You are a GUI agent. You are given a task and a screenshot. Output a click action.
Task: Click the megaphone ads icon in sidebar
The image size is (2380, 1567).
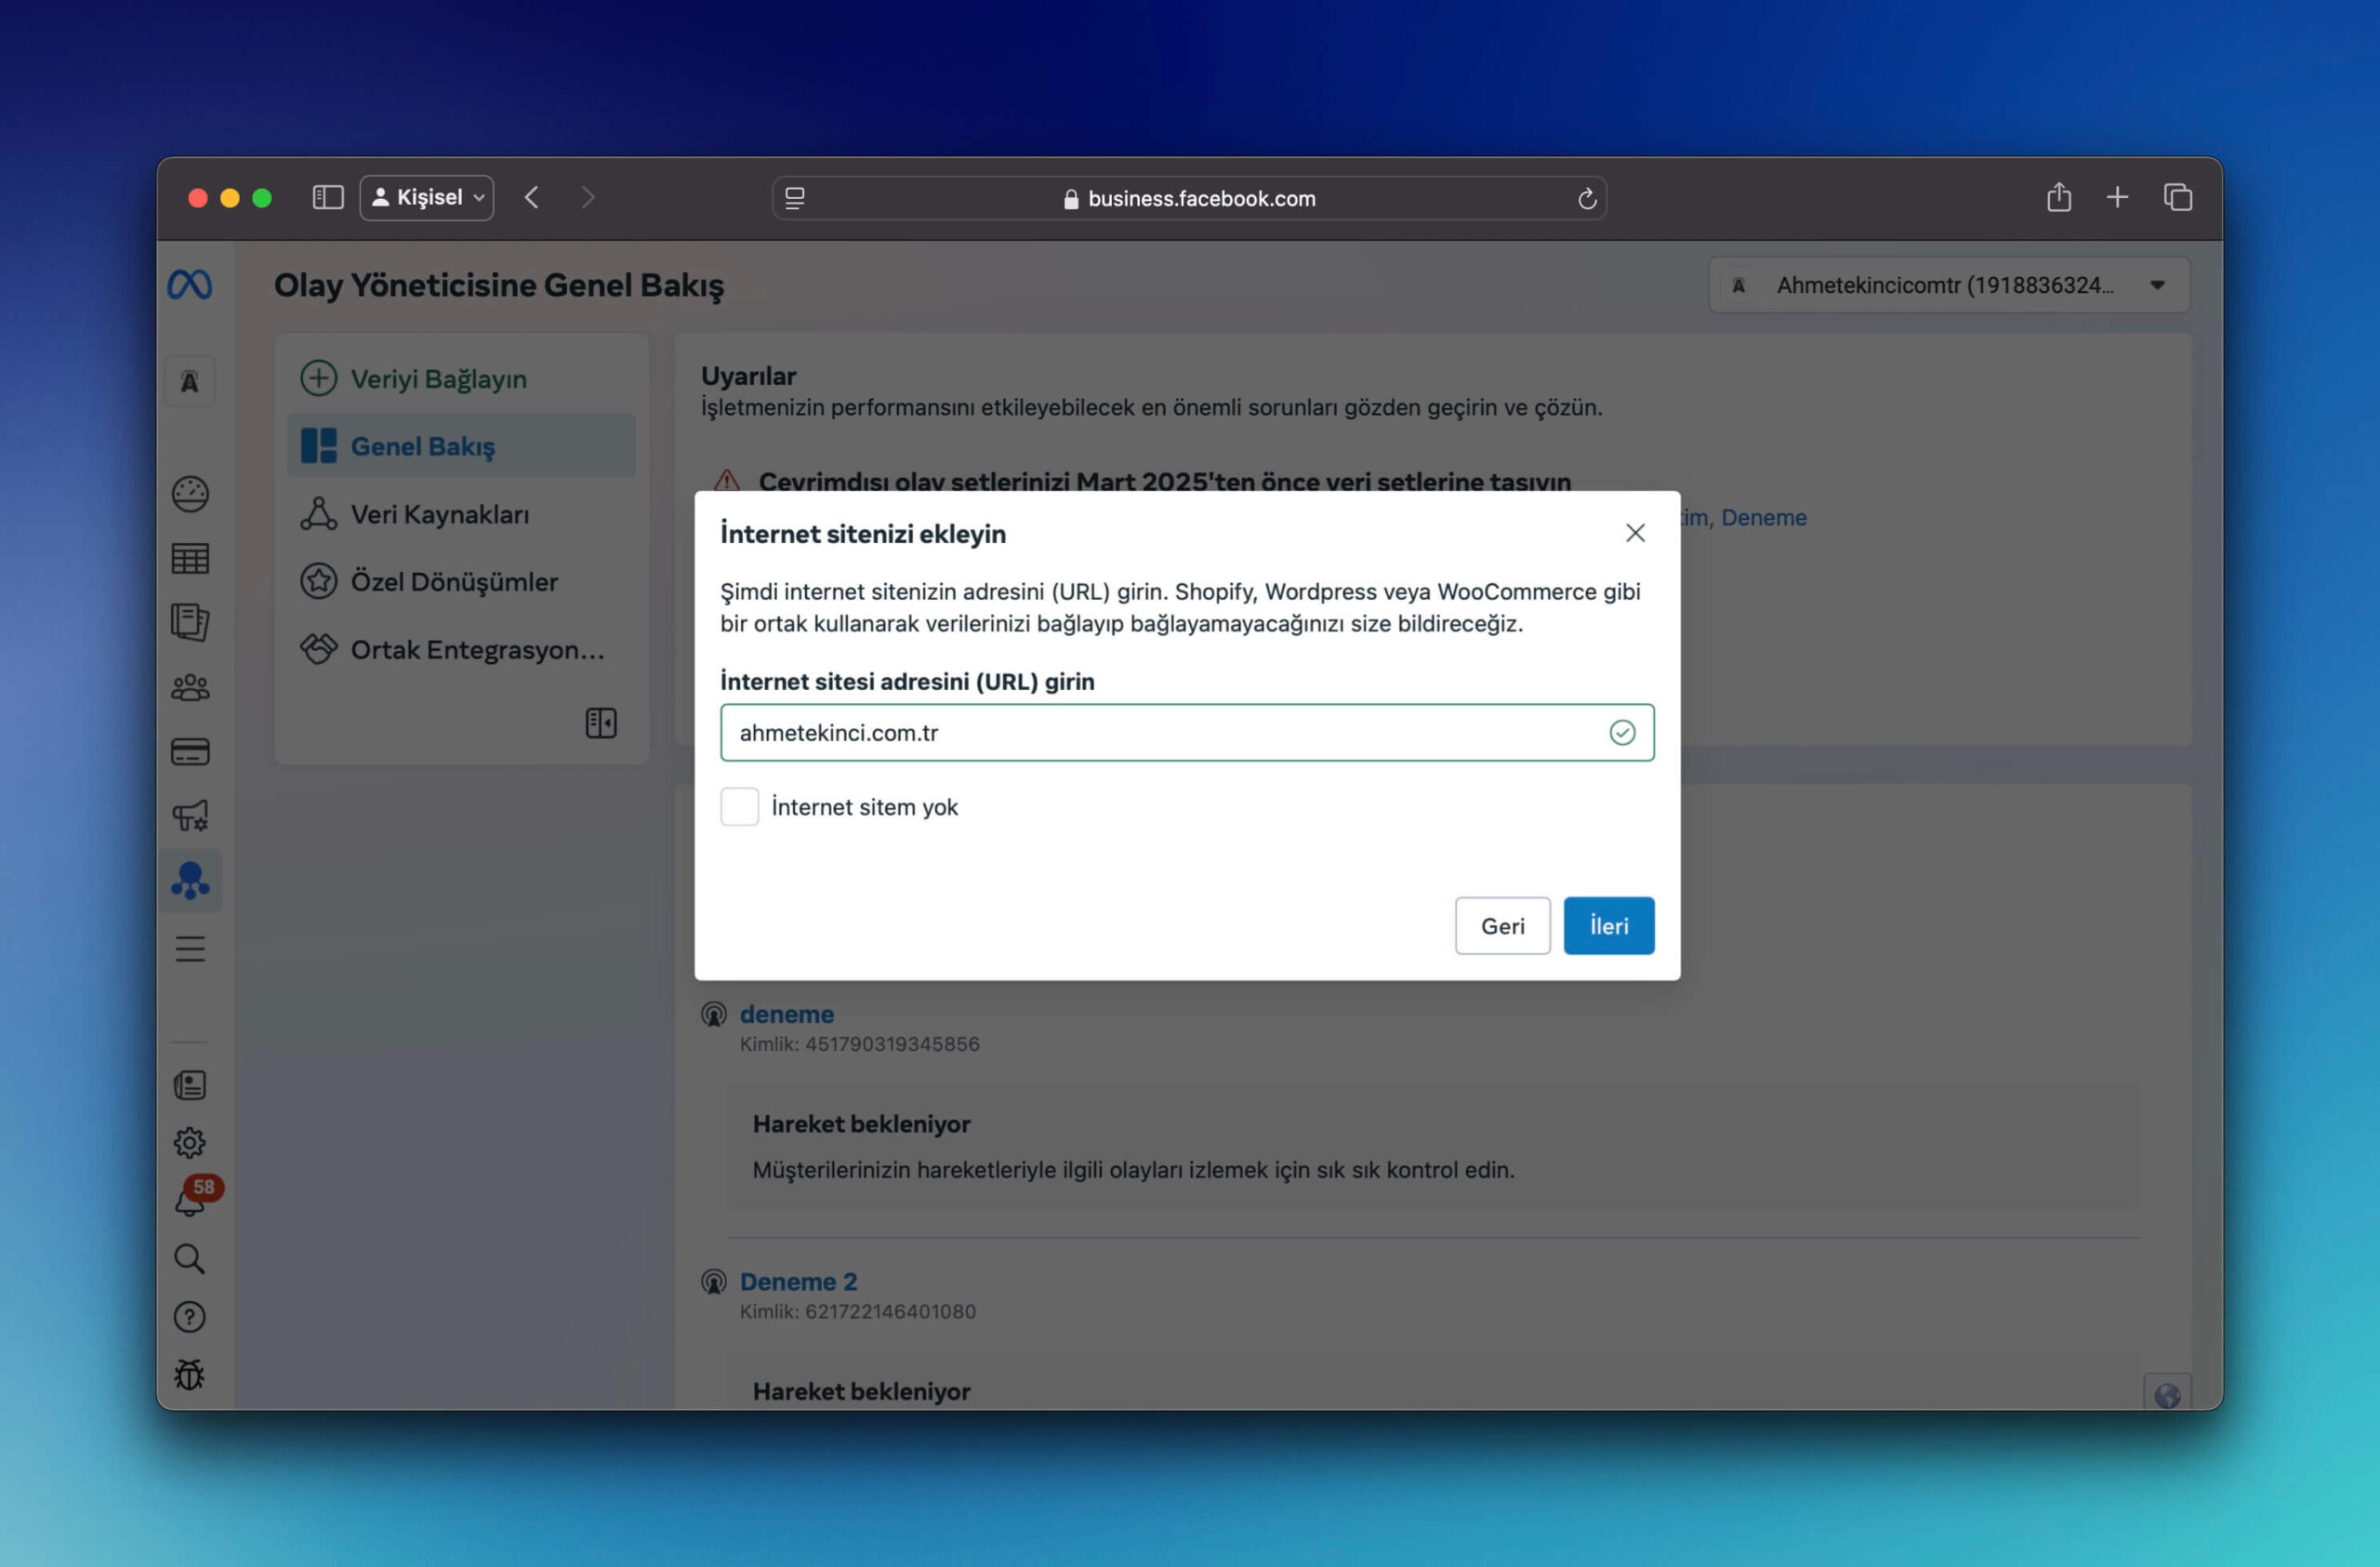190,816
